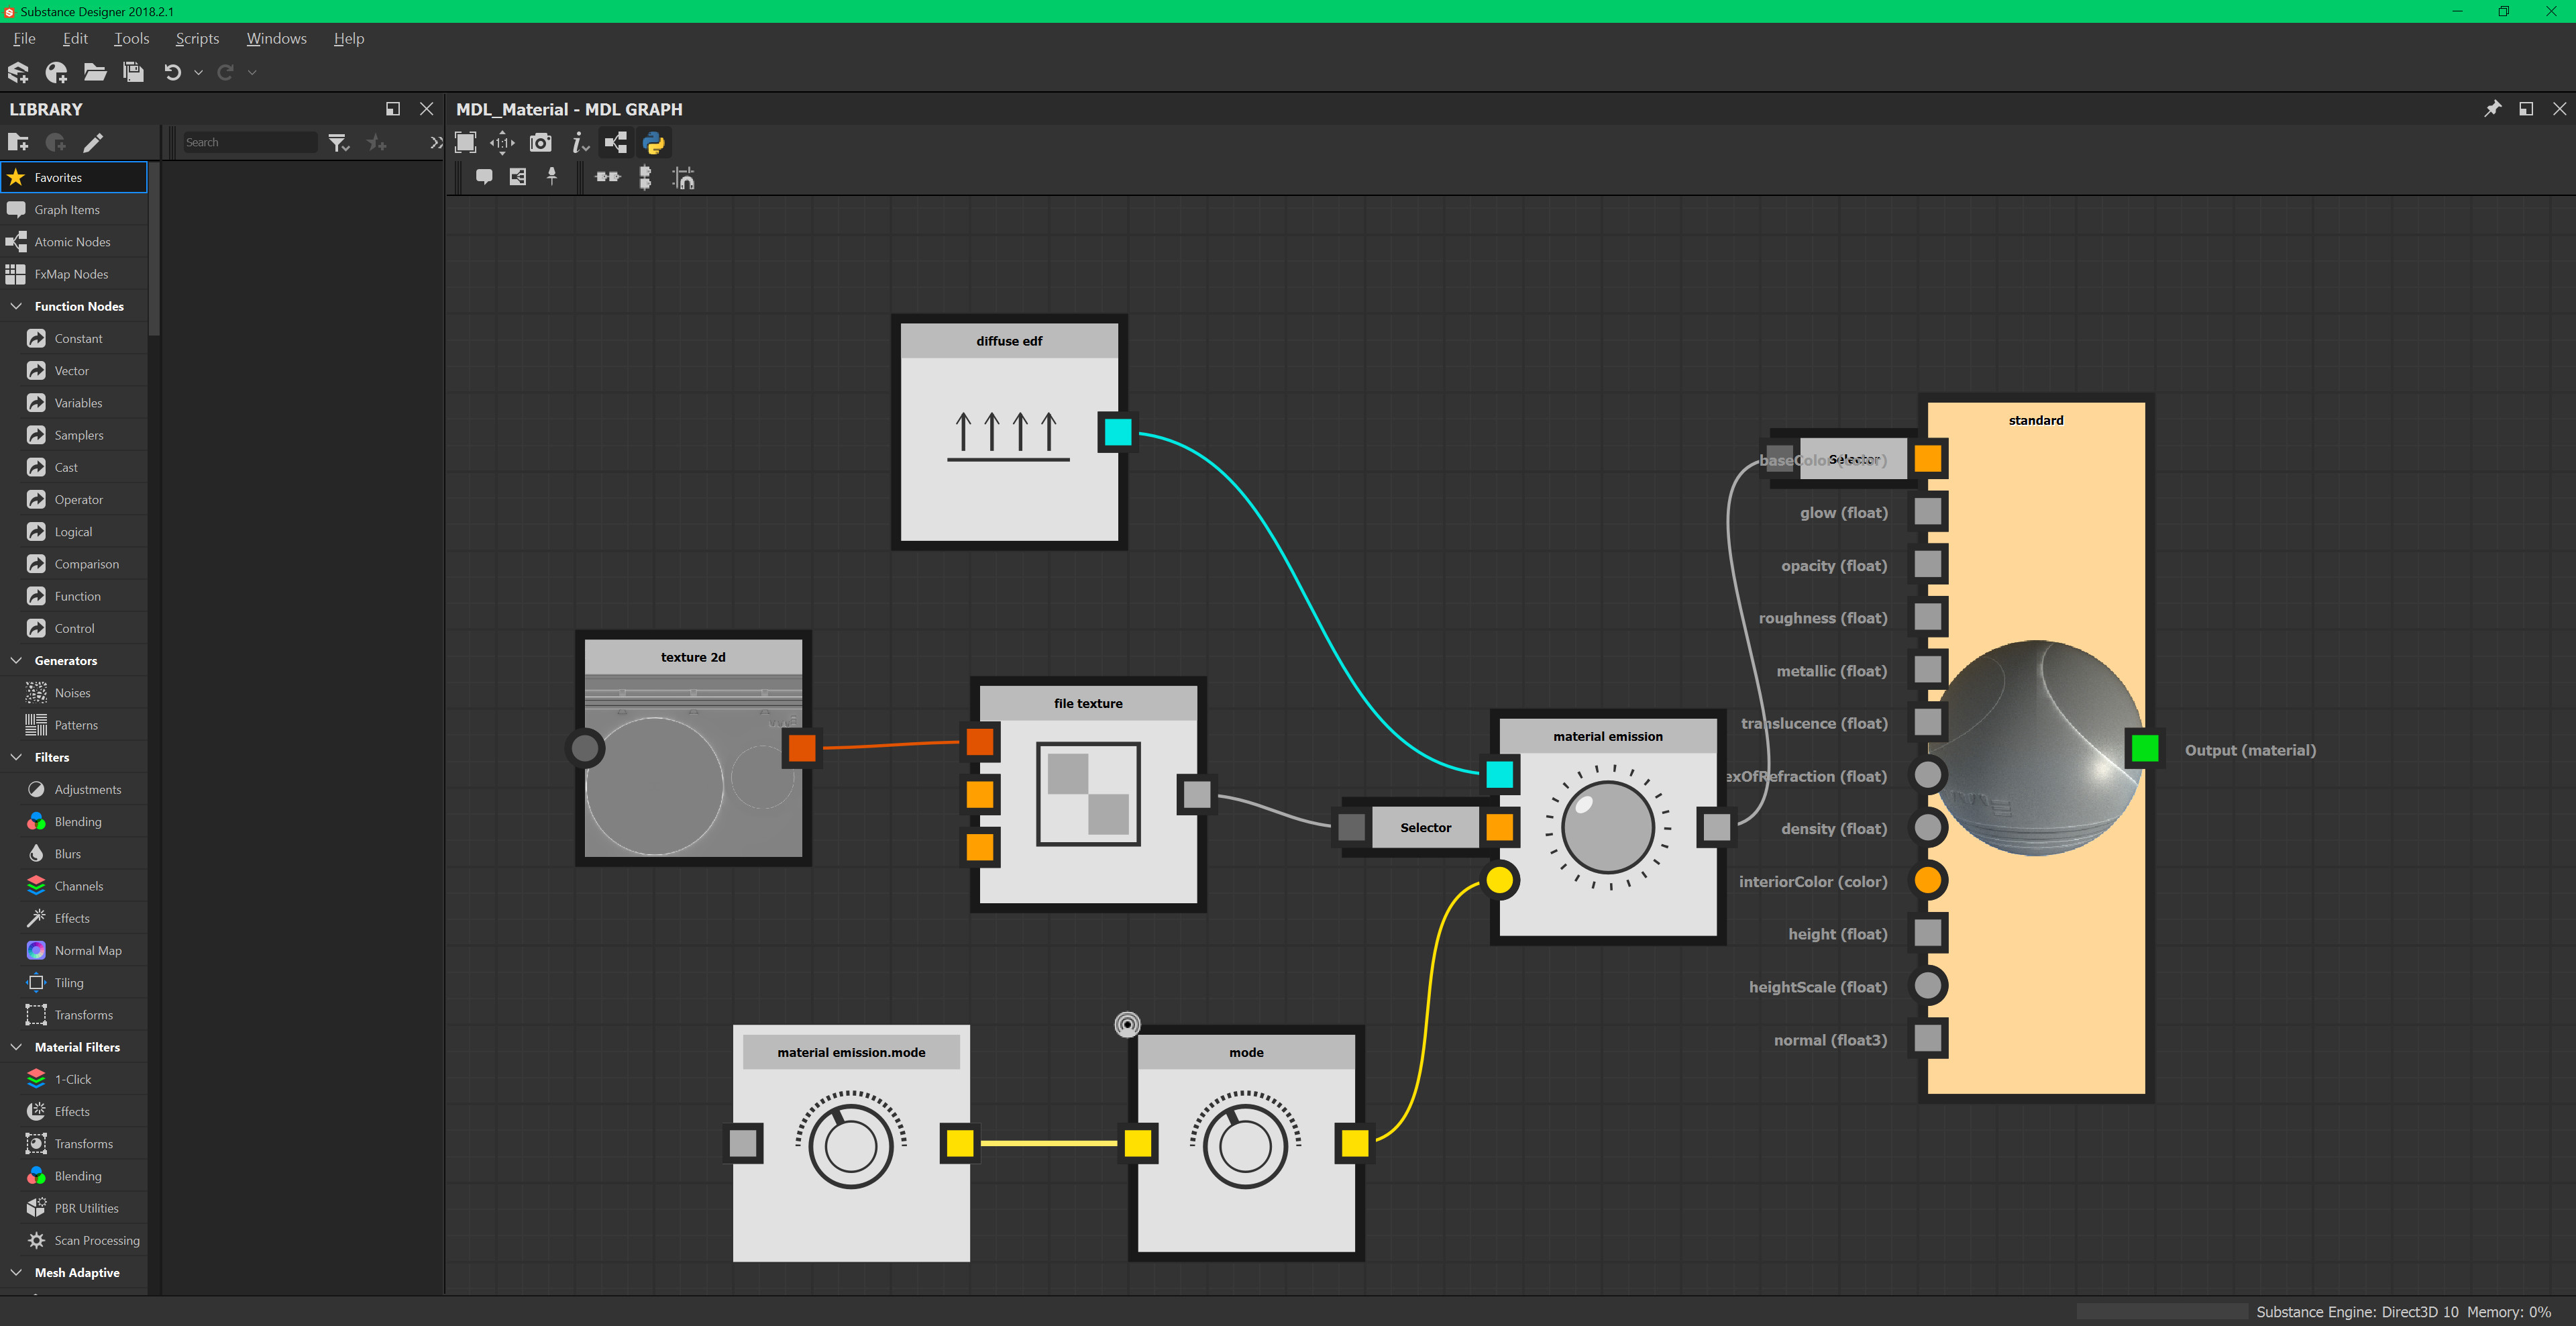Collapse the Function Nodes group

[x=16, y=306]
